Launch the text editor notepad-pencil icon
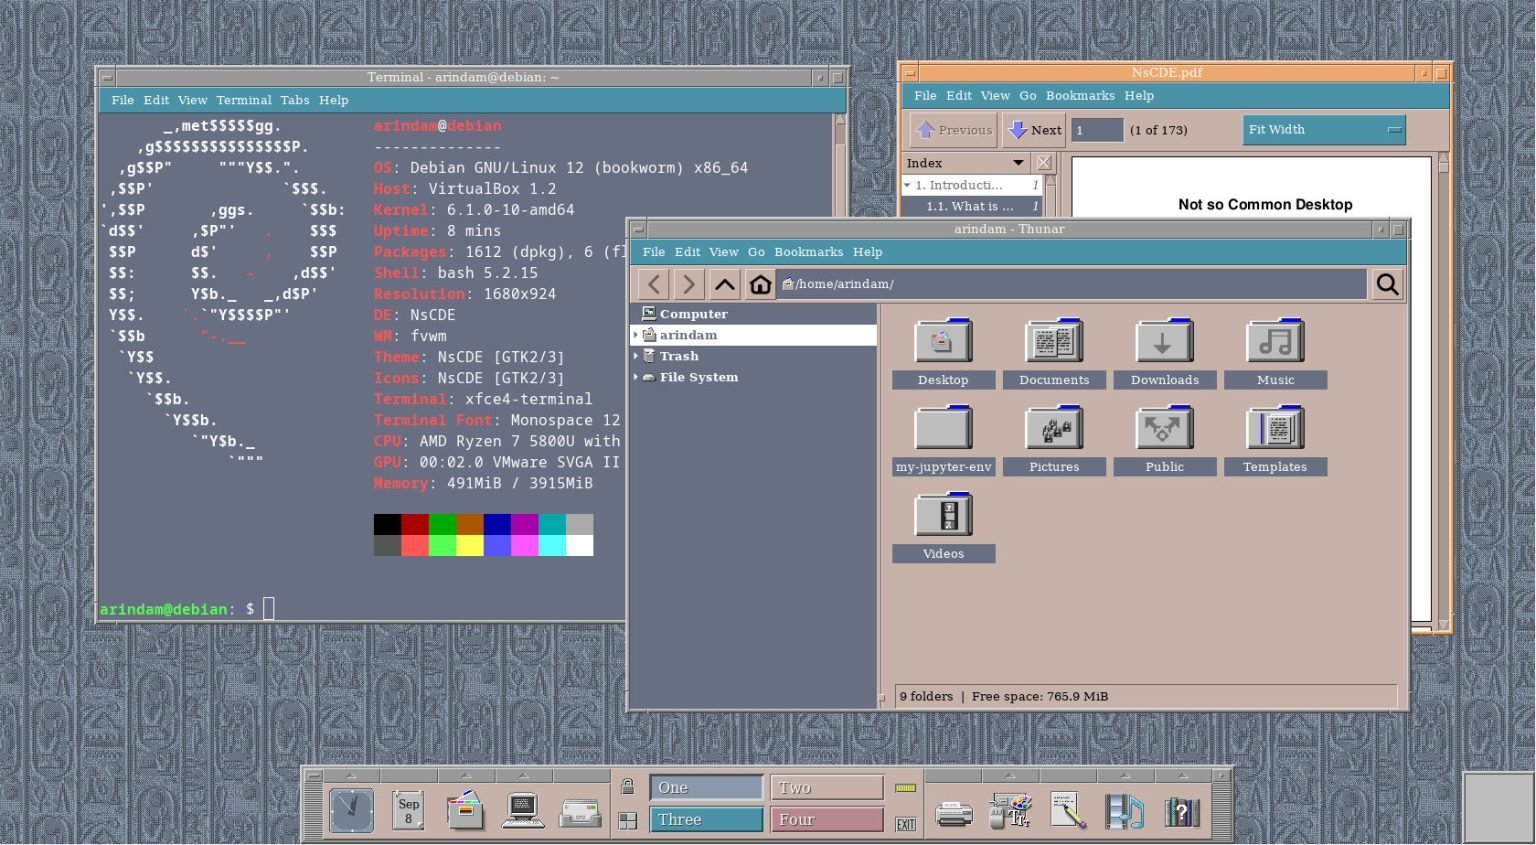 click(1068, 812)
